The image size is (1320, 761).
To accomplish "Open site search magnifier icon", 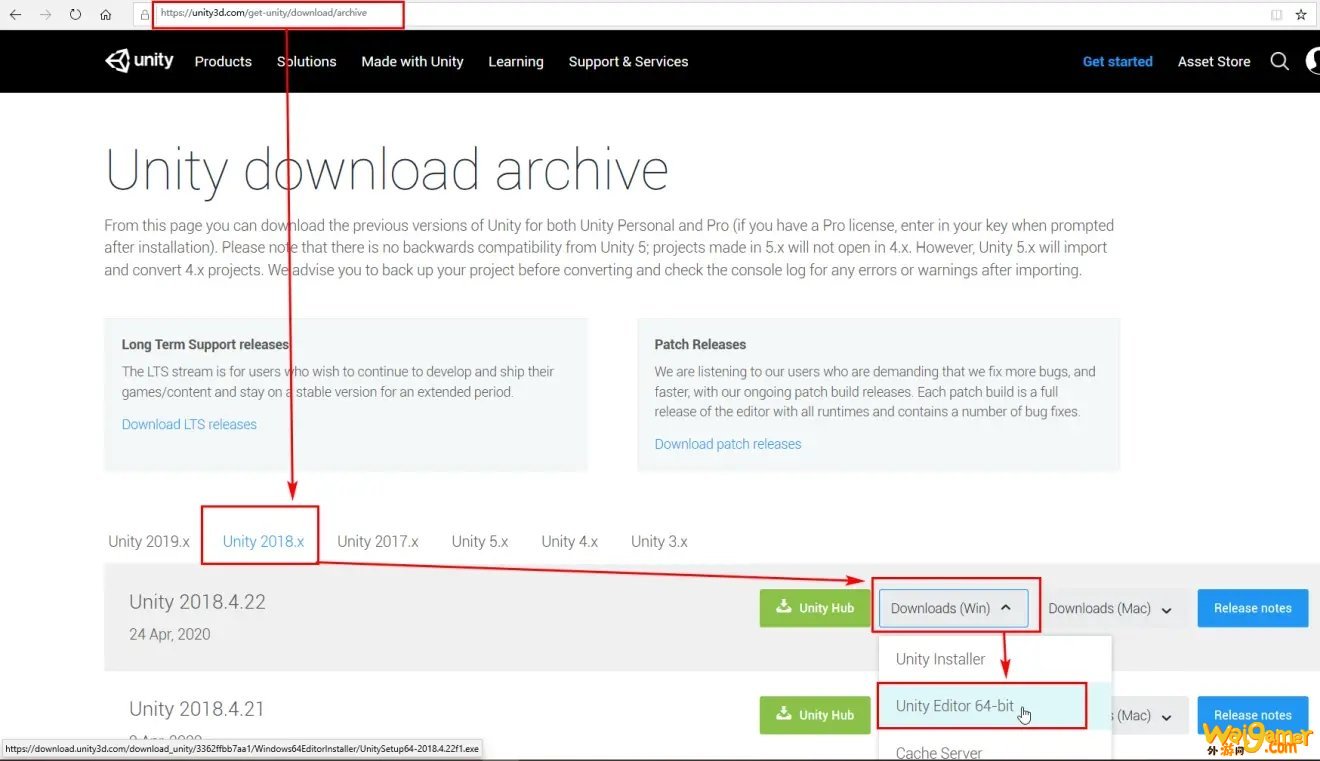I will 1279,61.
